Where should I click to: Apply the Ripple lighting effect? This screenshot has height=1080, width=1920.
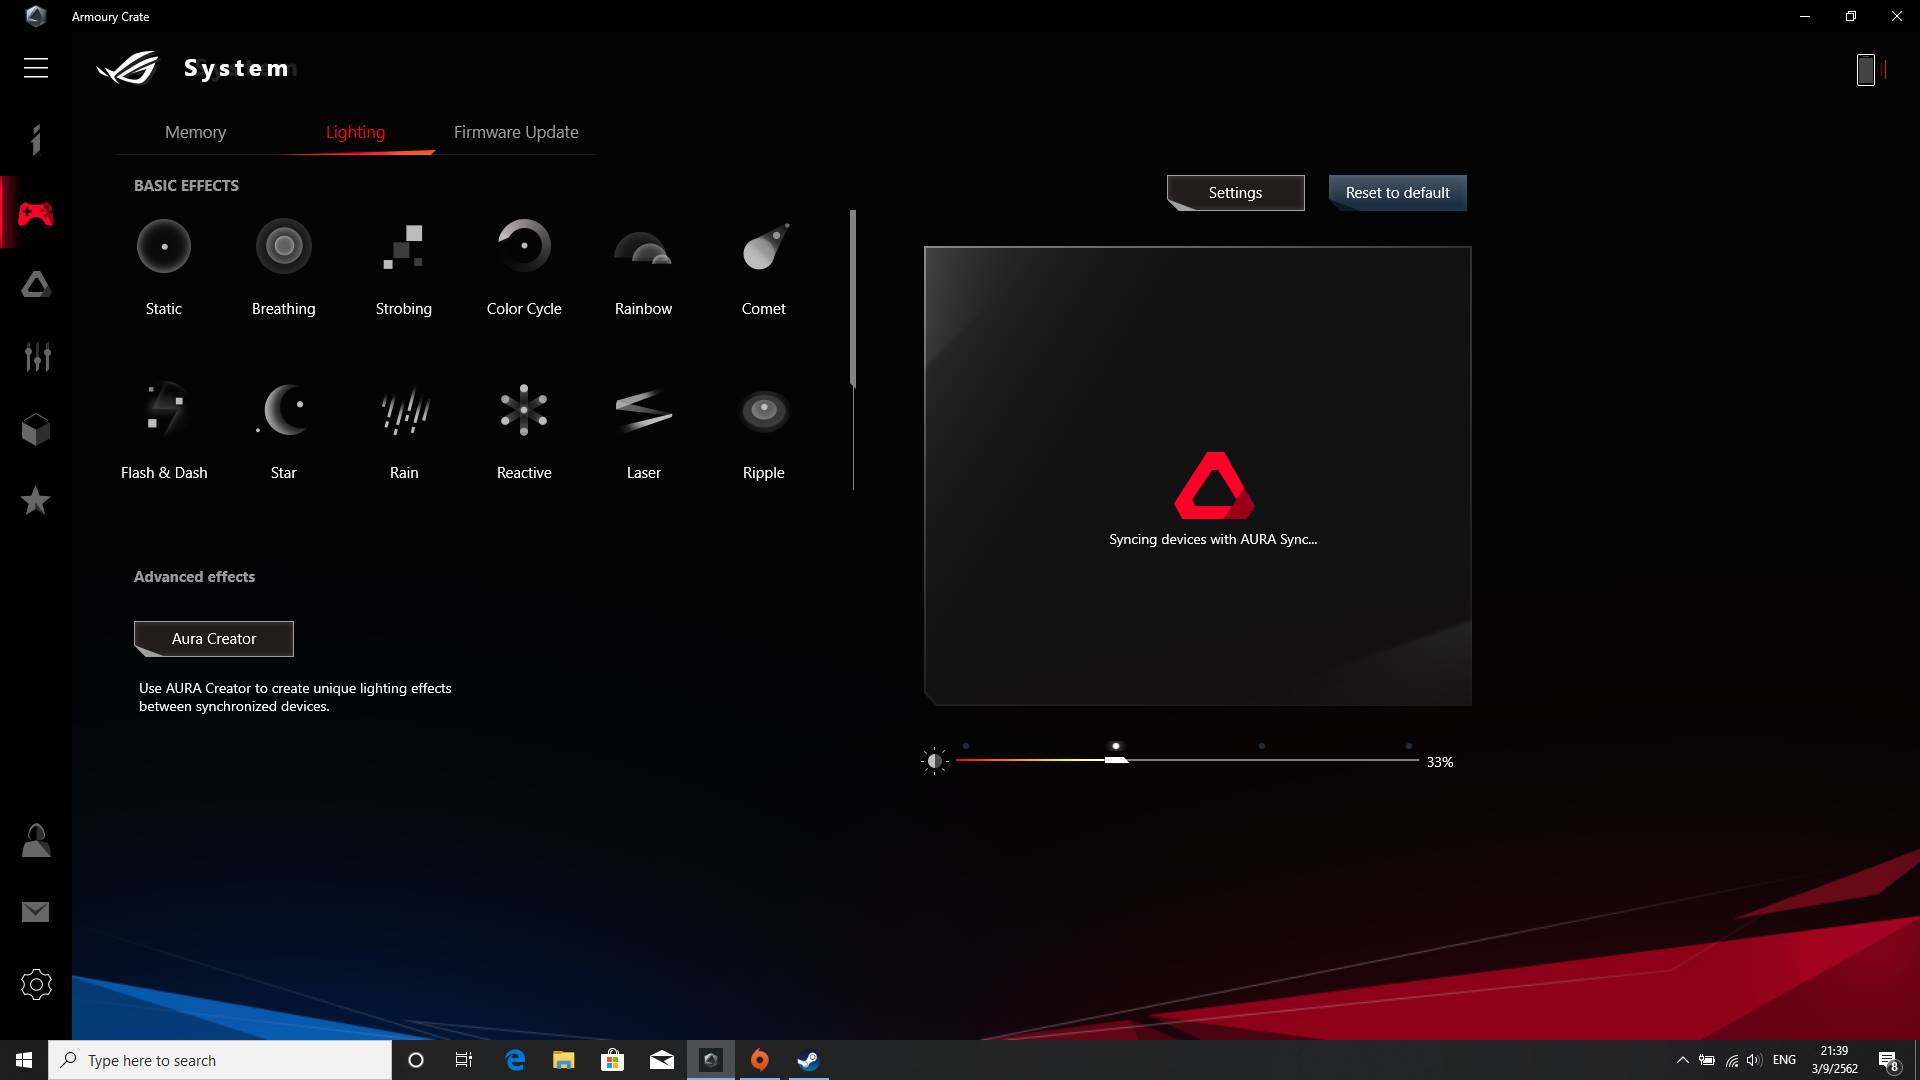tap(764, 410)
